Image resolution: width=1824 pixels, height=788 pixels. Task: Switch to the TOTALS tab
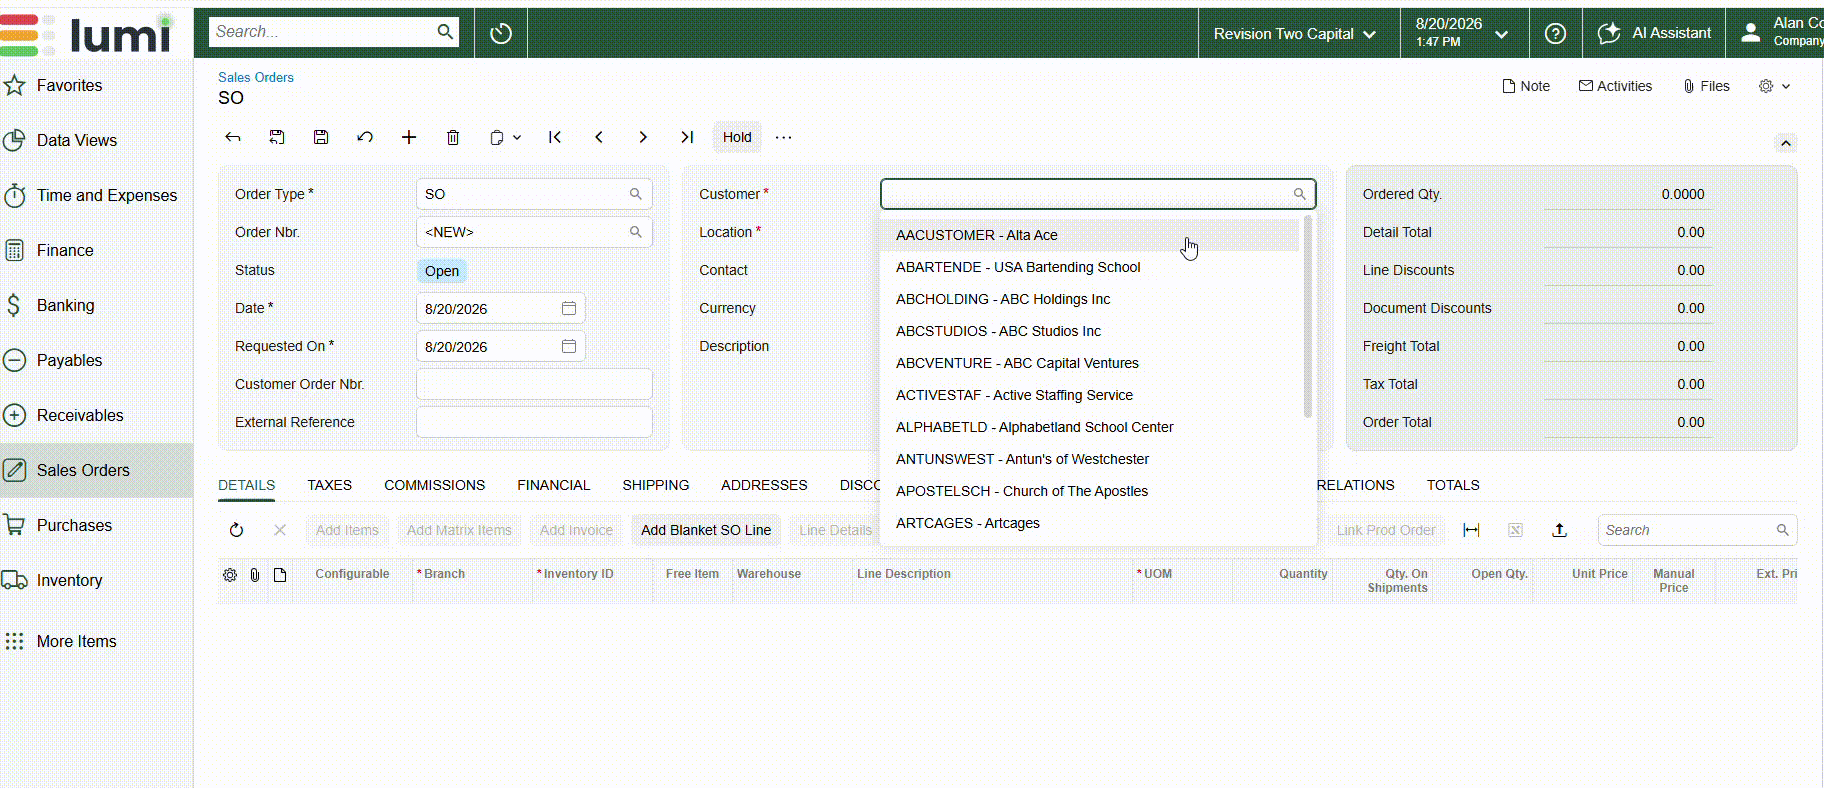1453,485
